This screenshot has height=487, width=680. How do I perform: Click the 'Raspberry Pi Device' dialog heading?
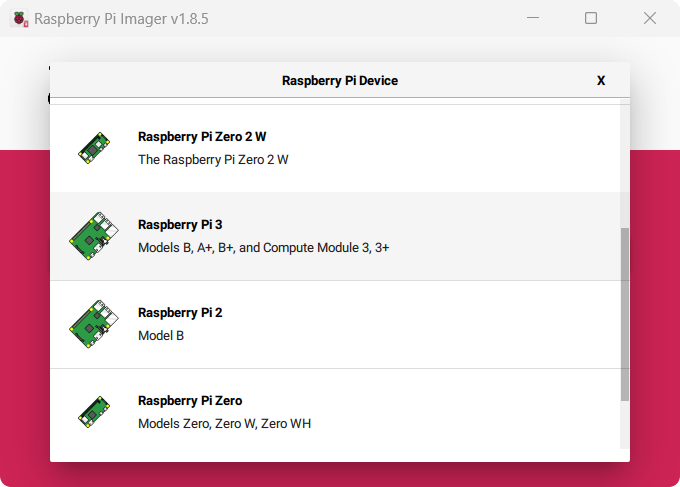(x=340, y=81)
